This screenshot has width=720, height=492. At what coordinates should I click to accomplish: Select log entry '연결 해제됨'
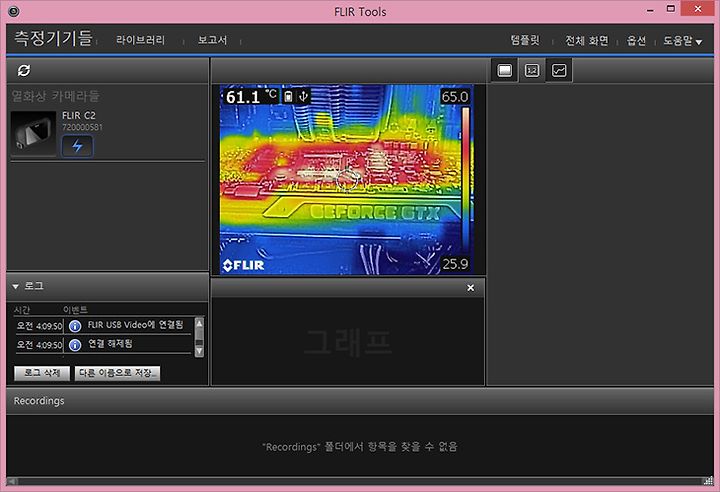pyautogui.click(x=103, y=344)
